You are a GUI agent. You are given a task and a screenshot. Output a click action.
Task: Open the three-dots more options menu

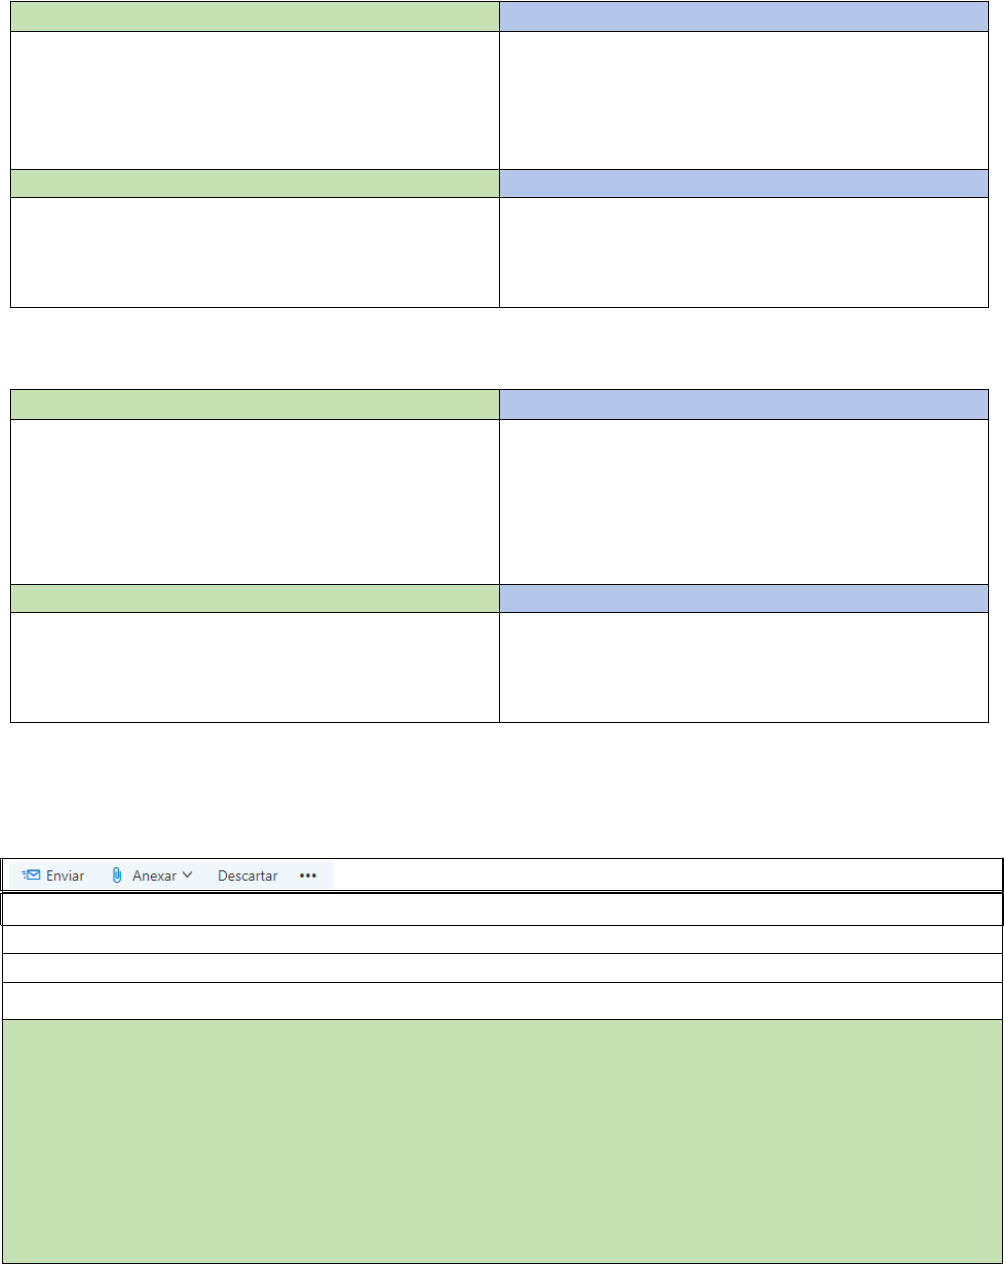point(308,875)
